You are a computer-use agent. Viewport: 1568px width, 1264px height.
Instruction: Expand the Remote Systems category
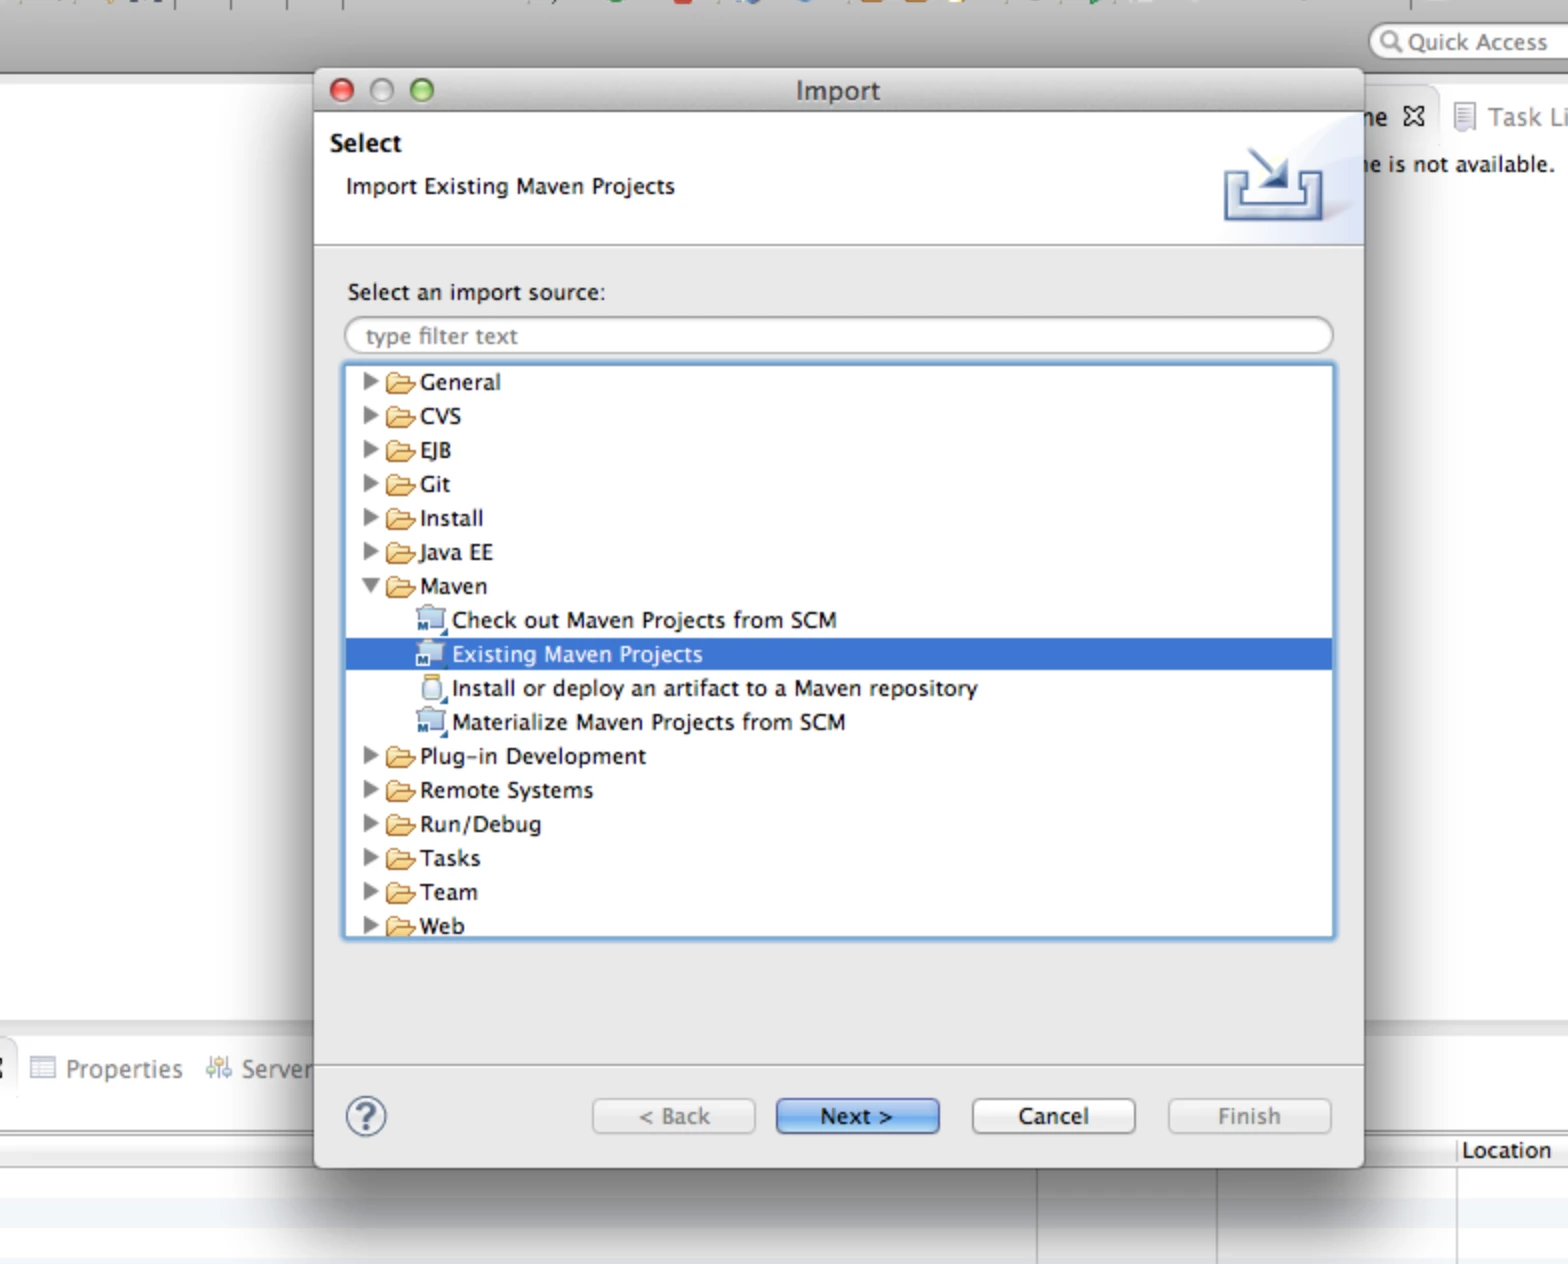point(370,789)
